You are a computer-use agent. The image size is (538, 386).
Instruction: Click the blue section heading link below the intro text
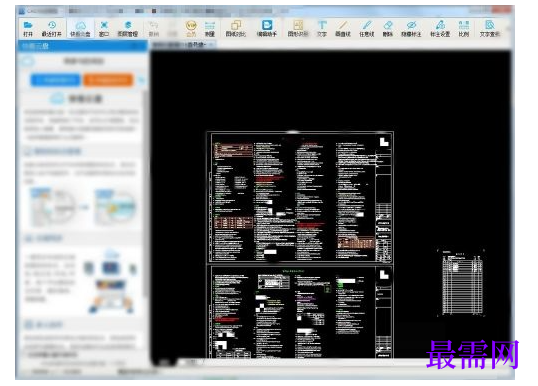(53, 151)
